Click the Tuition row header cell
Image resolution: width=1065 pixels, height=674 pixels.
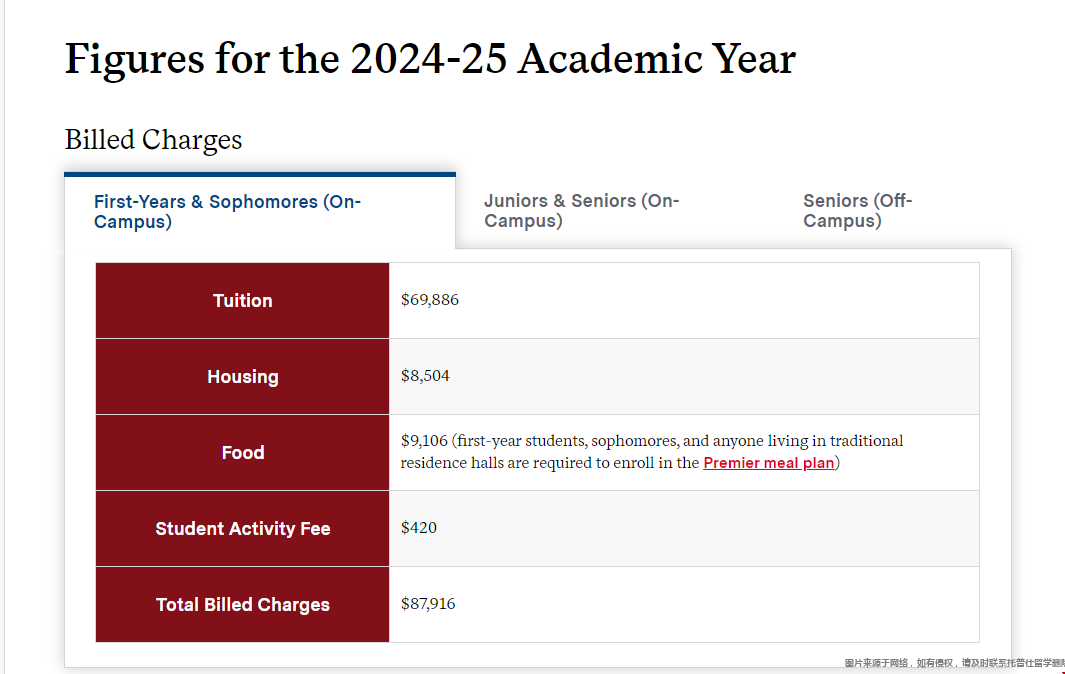[x=242, y=301]
